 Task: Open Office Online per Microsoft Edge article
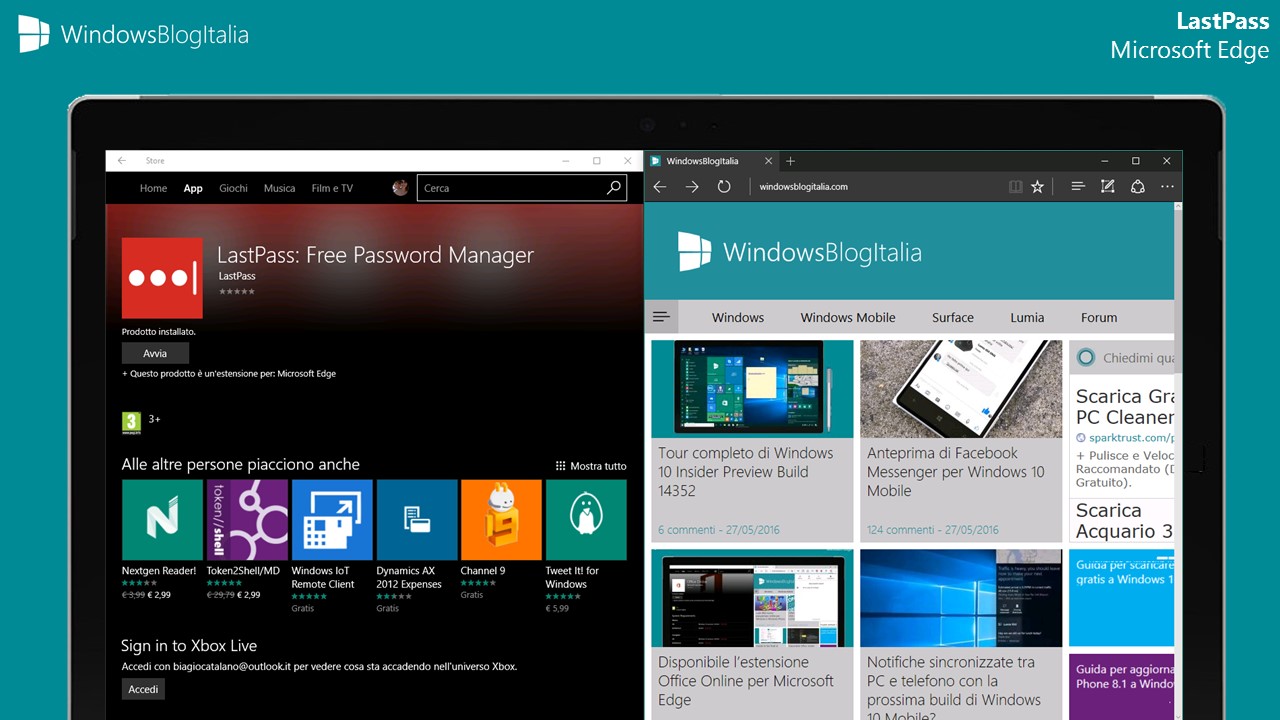pyautogui.click(x=746, y=681)
